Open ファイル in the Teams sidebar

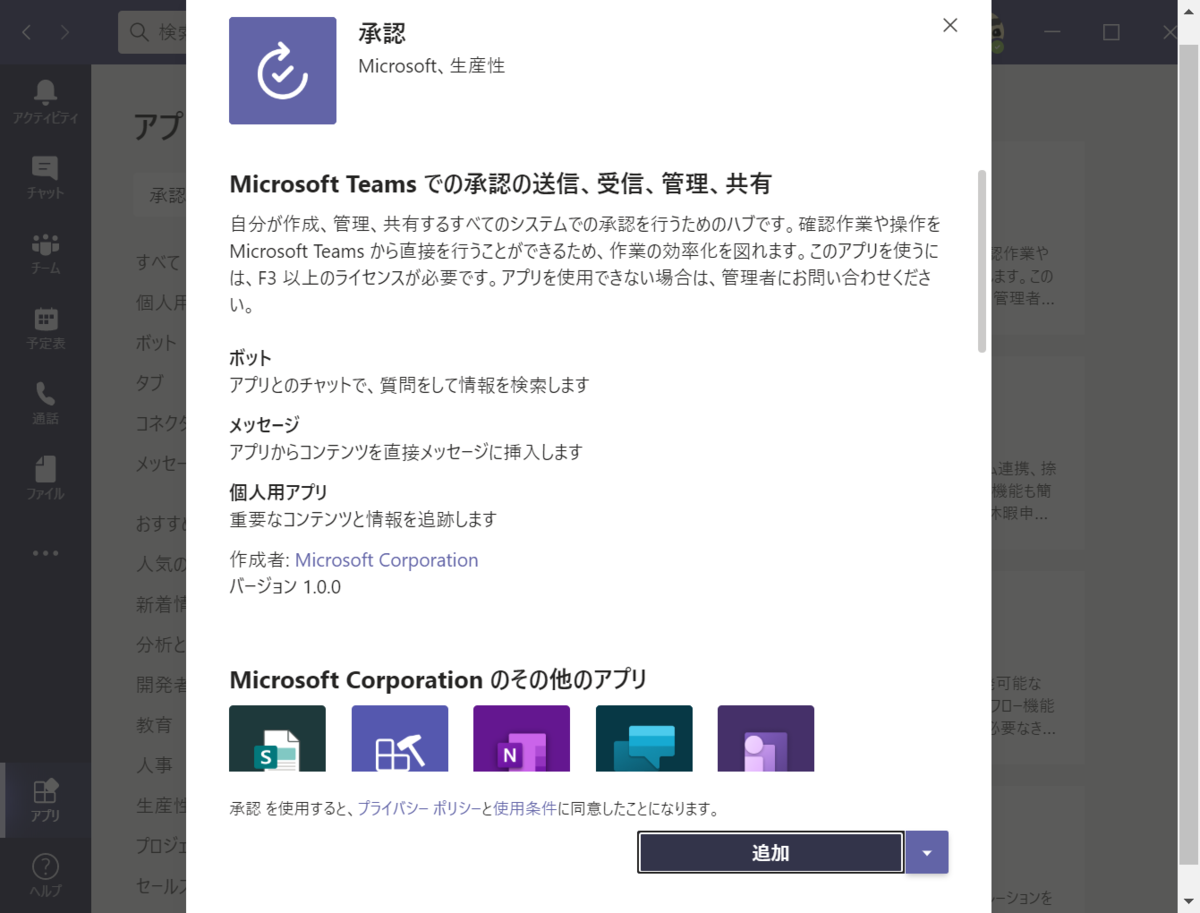[45, 478]
